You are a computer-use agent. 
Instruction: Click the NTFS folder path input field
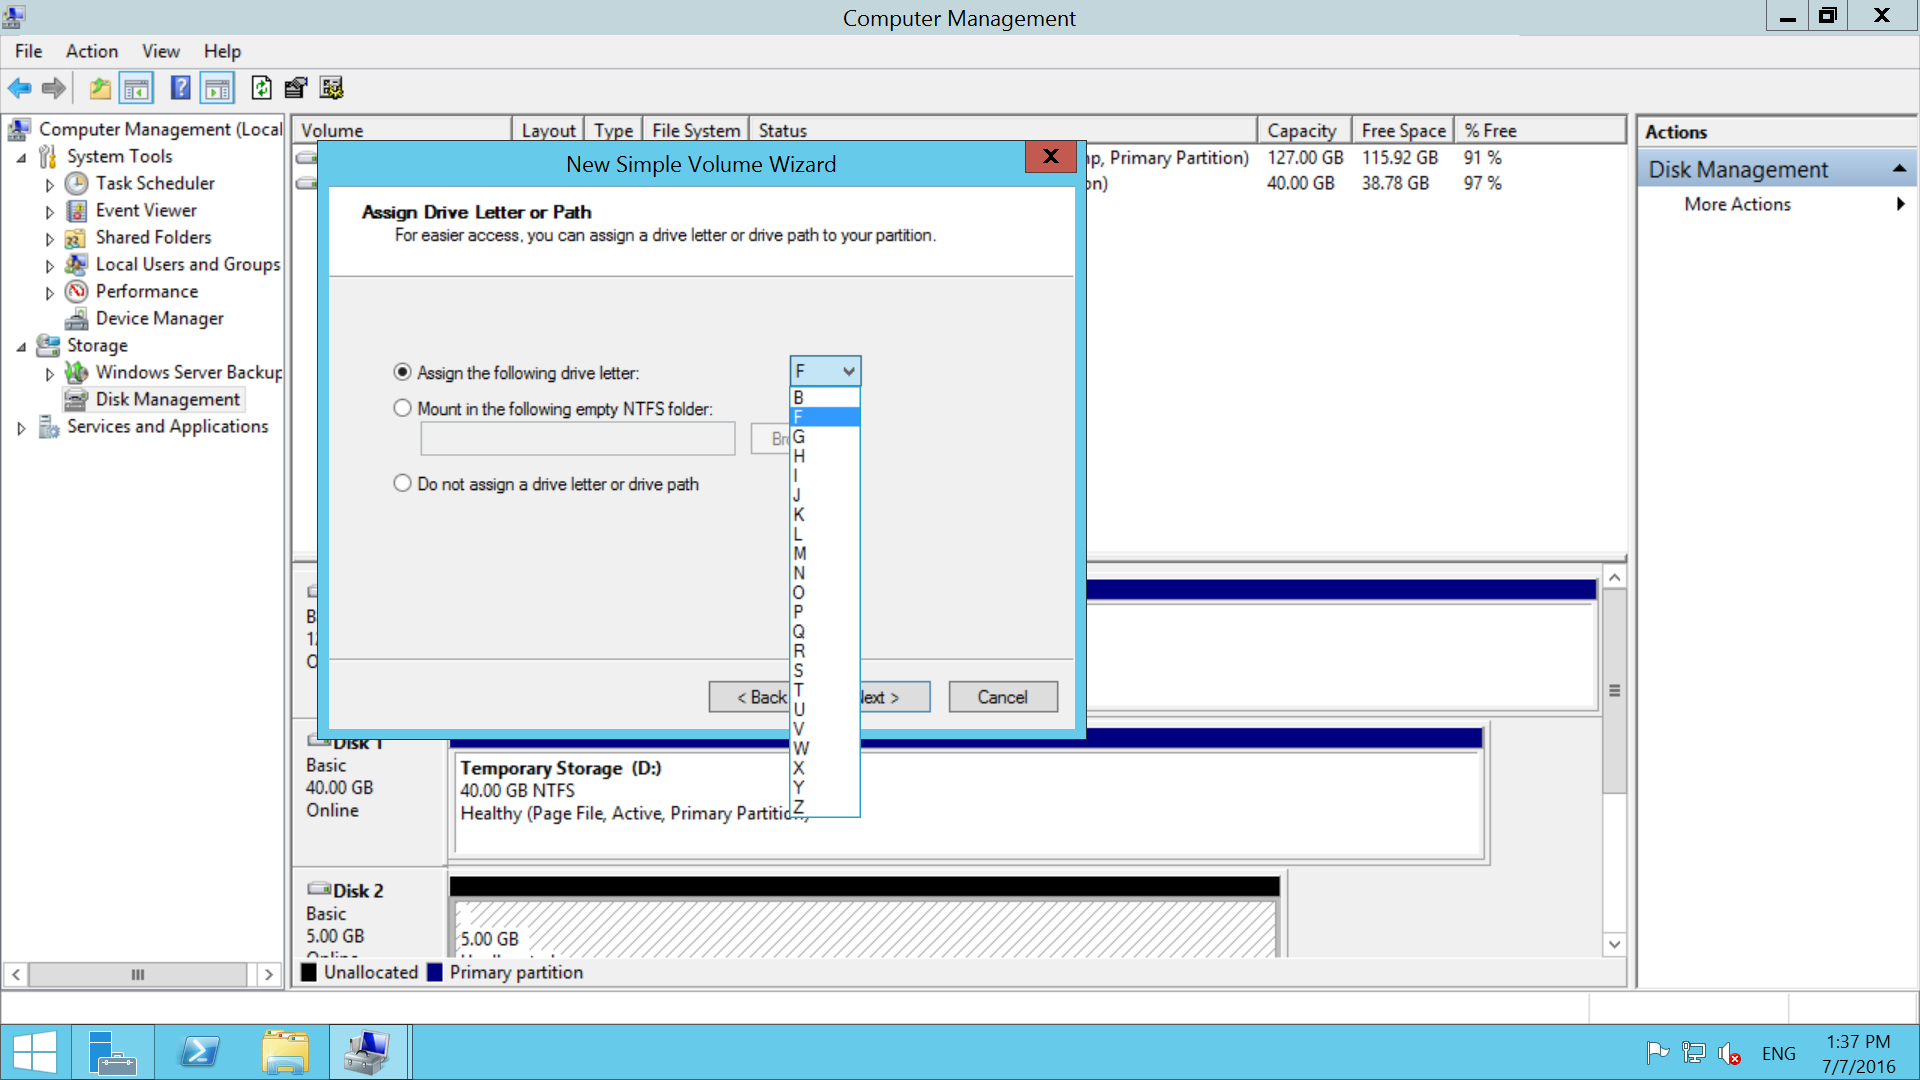point(578,438)
